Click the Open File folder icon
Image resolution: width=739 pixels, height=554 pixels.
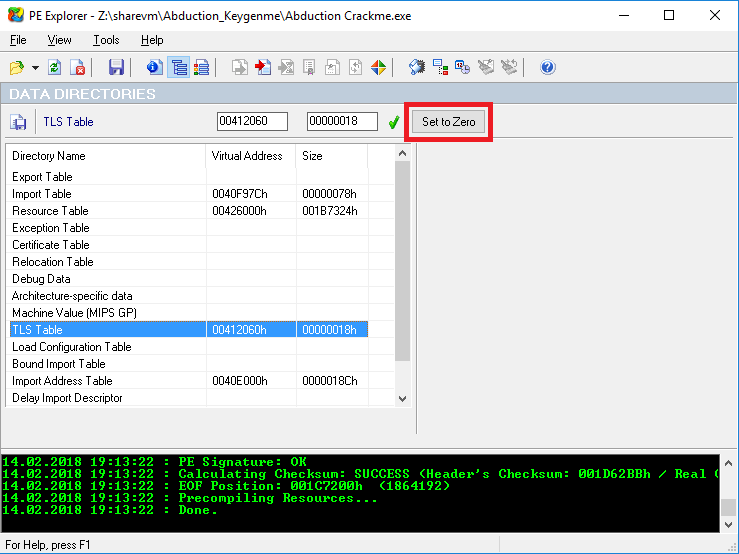point(17,67)
